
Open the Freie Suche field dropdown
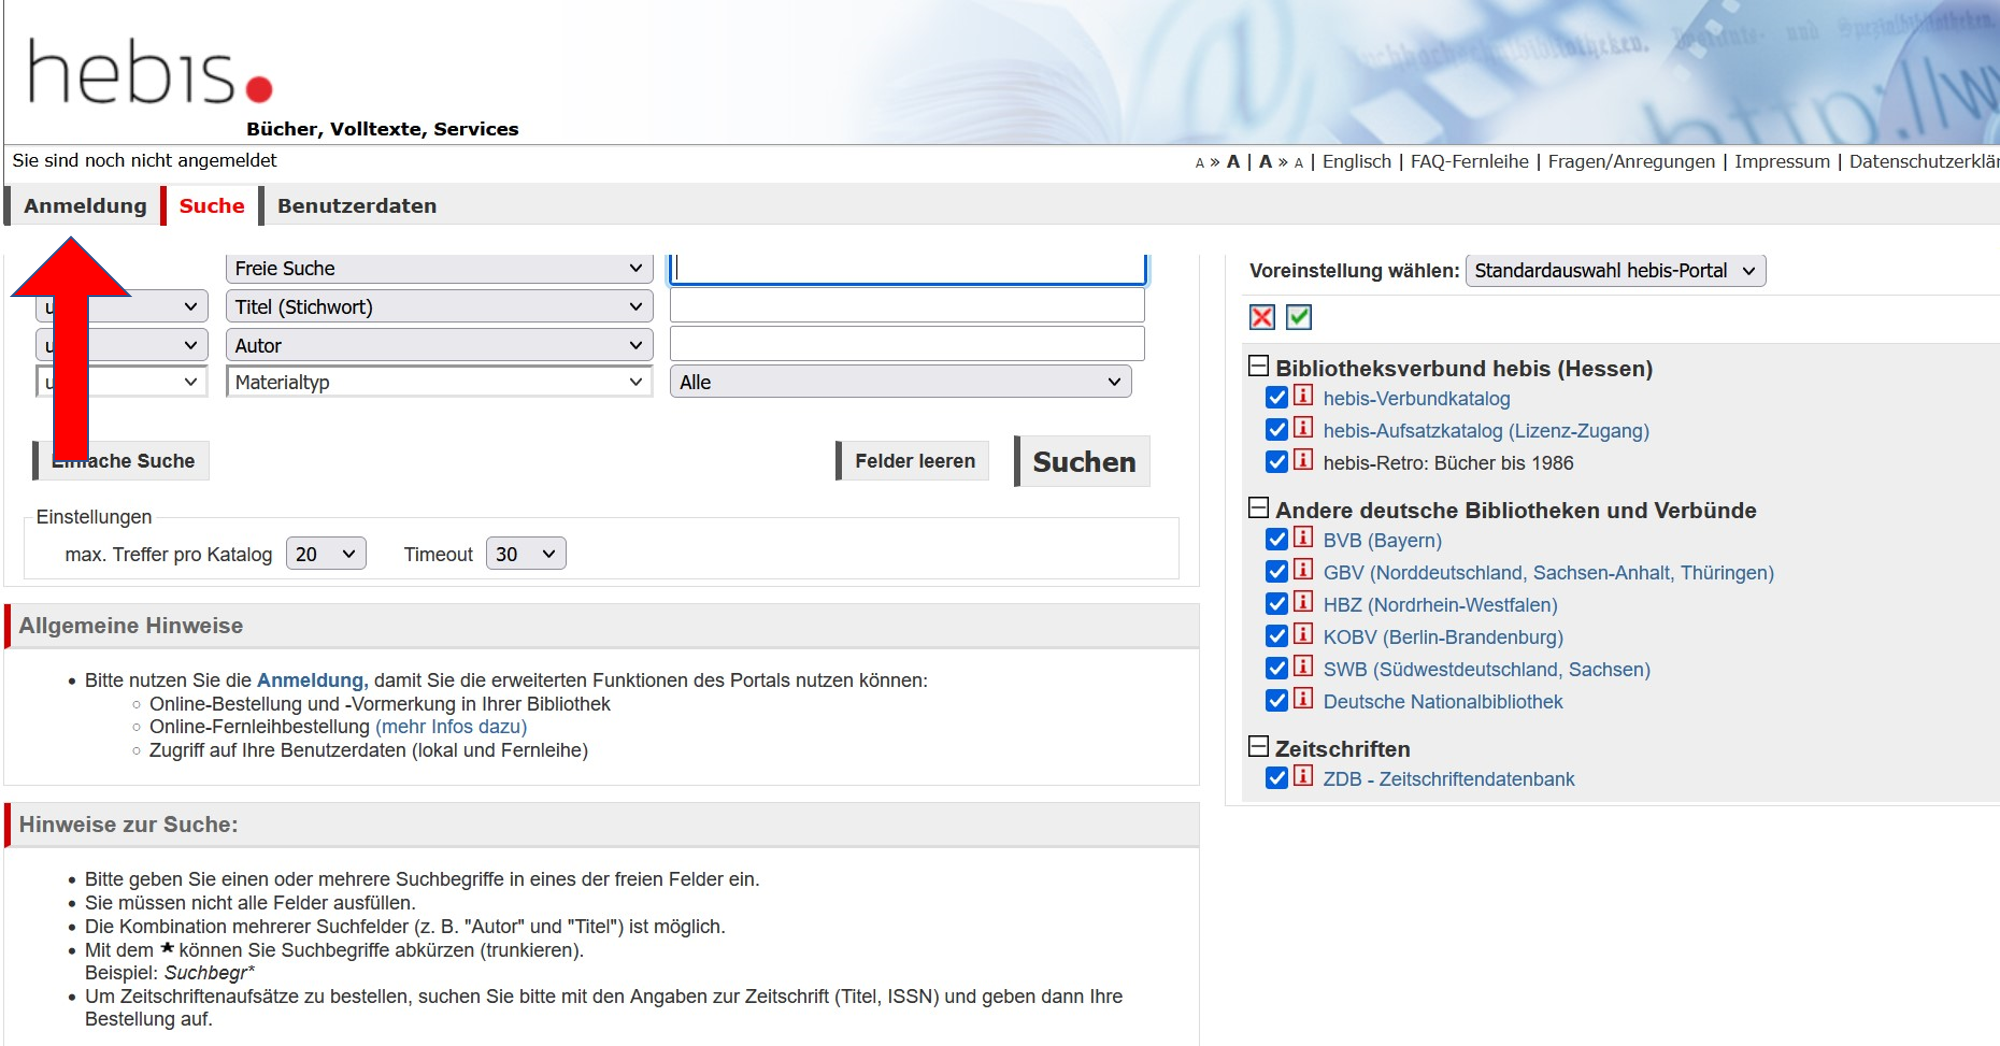click(x=439, y=268)
